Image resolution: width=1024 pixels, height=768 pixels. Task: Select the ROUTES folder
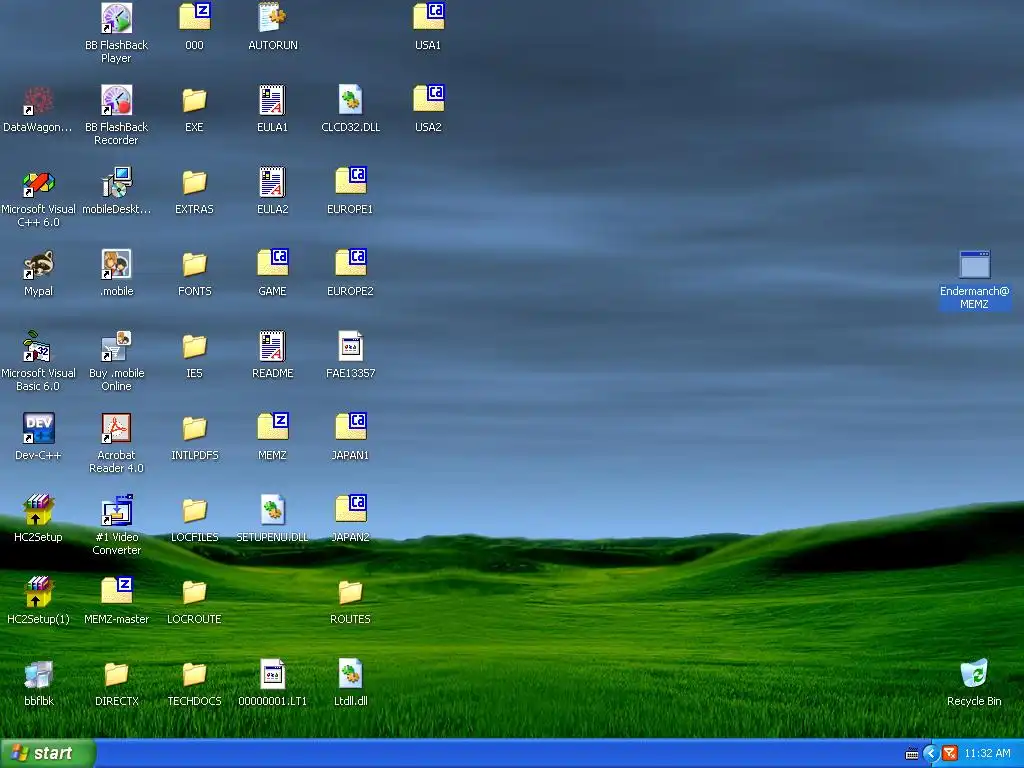[x=350, y=592]
